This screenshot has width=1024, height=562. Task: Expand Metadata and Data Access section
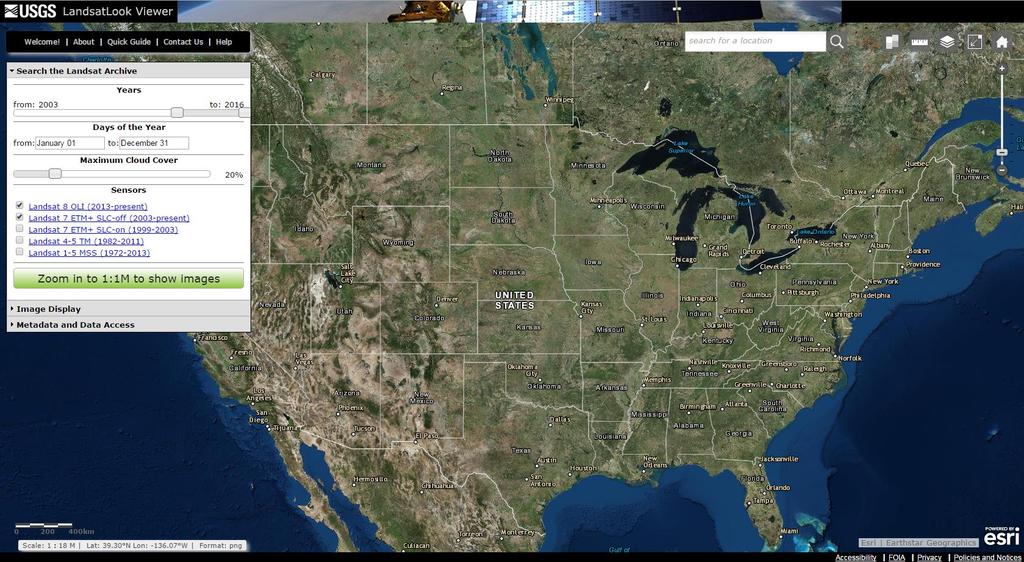pyautogui.click(x=128, y=324)
